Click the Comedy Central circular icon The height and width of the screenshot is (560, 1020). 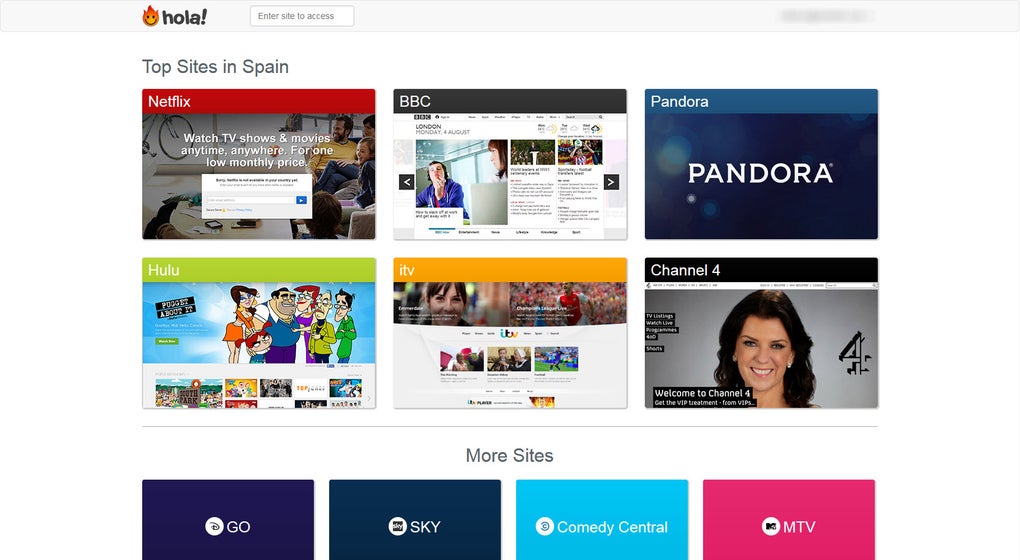click(x=544, y=526)
